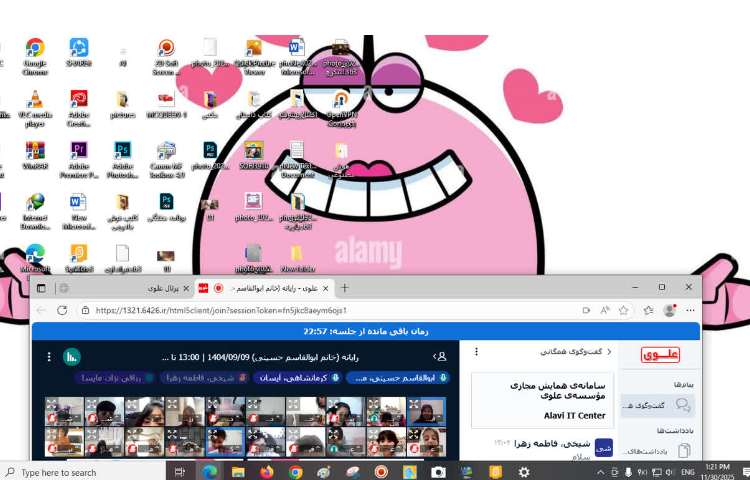Open a new browser tab

click(x=345, y=288)
